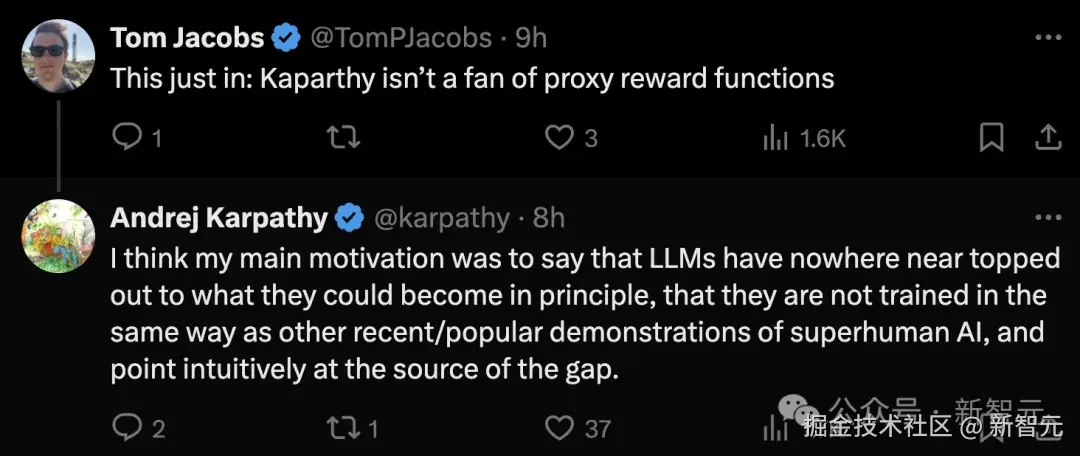This screenshot has height=456, width=1080.
Task: Share Tom Jacobs' tweet
Action: coord(1047,137)
